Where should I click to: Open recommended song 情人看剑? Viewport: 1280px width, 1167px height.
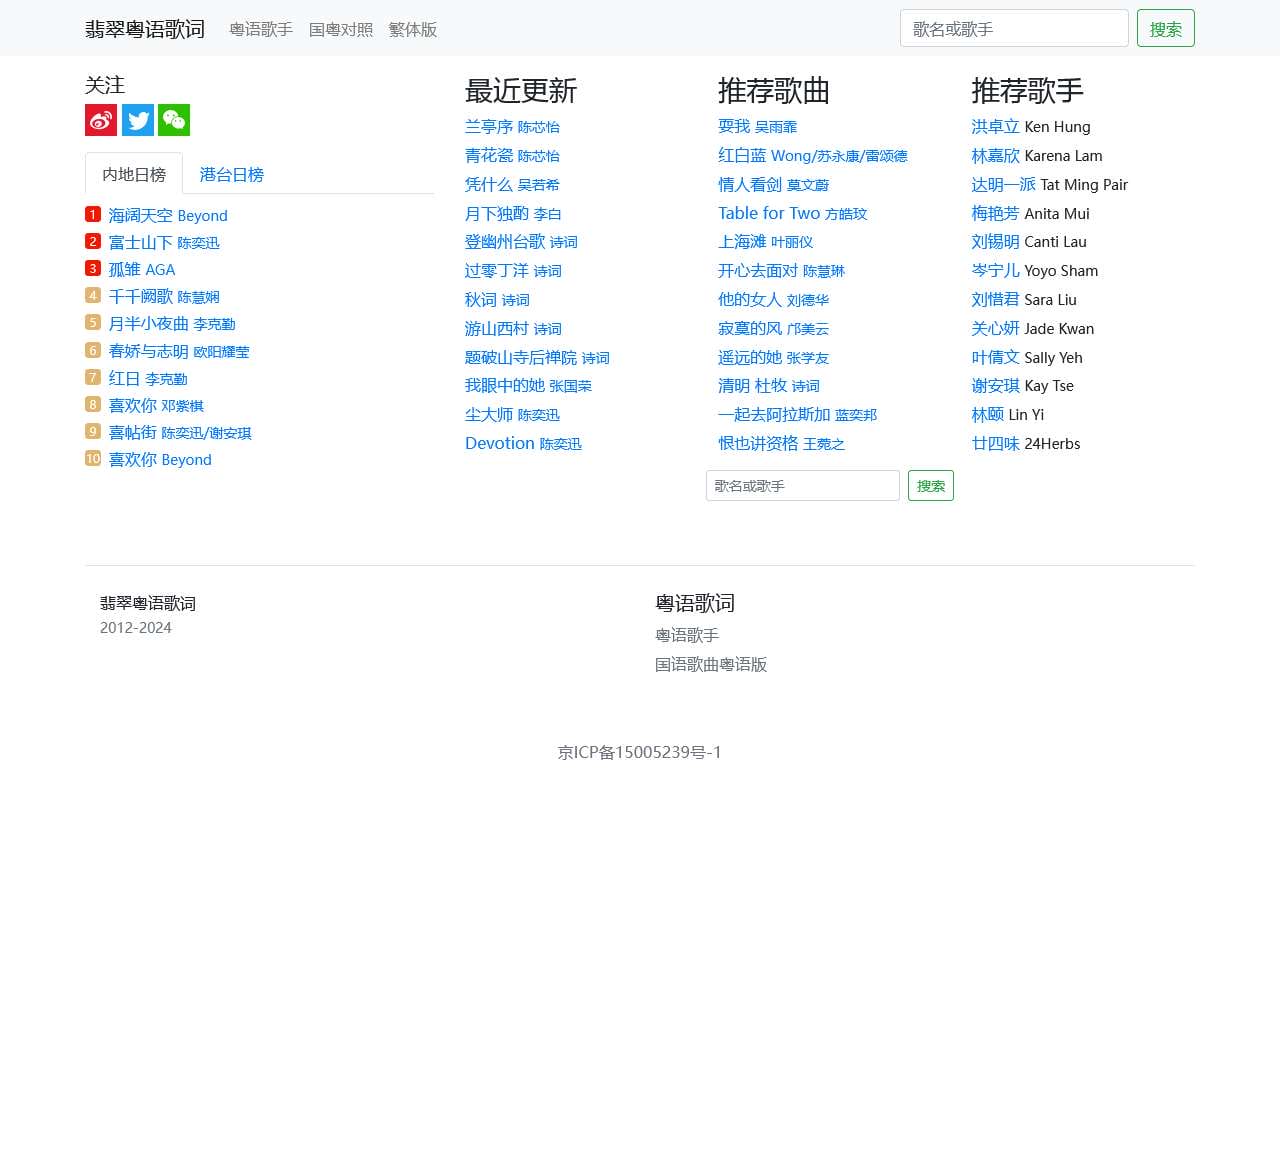tap(774, 184)
